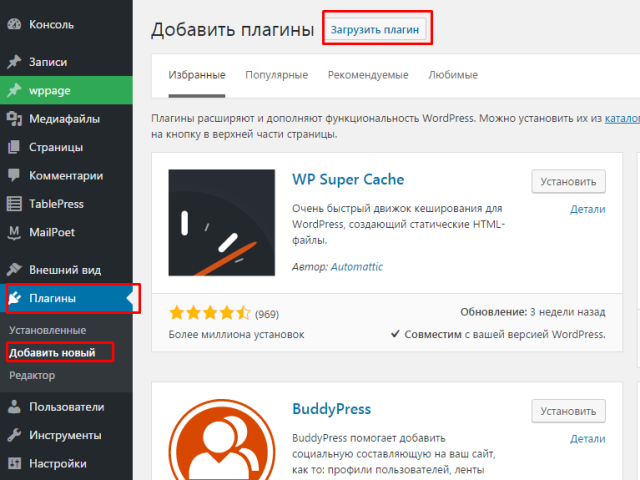Switch to the Рекомендуемые tab
This screenshot has width=640, height=480.
pos(368,75)
